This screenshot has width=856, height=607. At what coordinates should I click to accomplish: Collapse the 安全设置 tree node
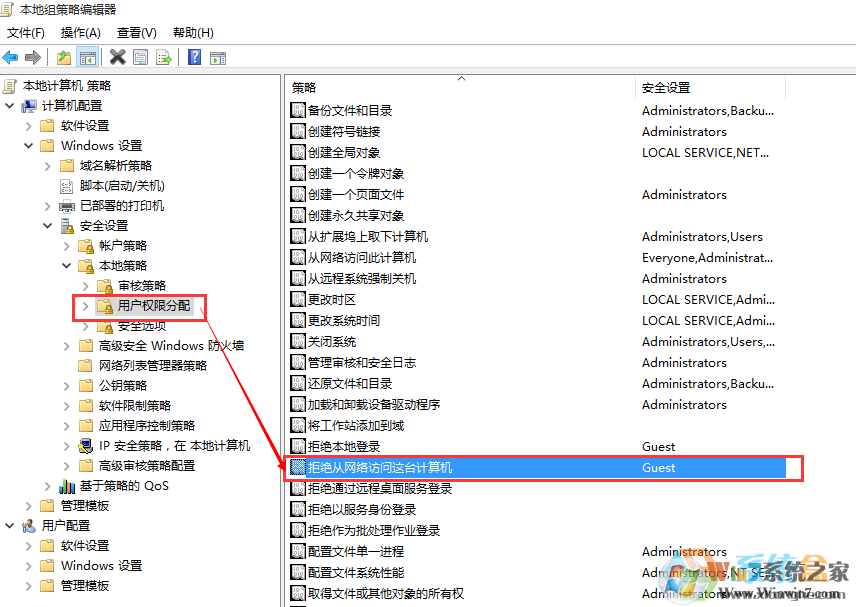[47, 225]
